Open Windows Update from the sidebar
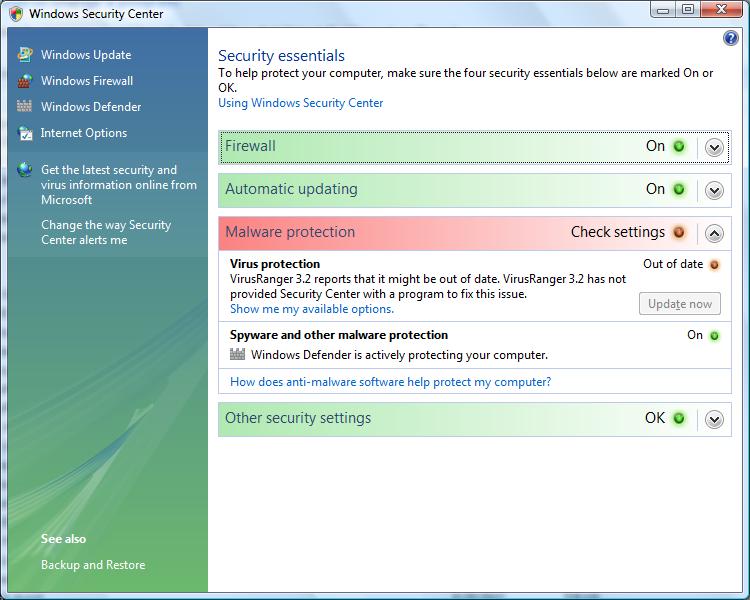Image resolution: width=750 pixels, height=600 pixels. [x=86, y=55]
